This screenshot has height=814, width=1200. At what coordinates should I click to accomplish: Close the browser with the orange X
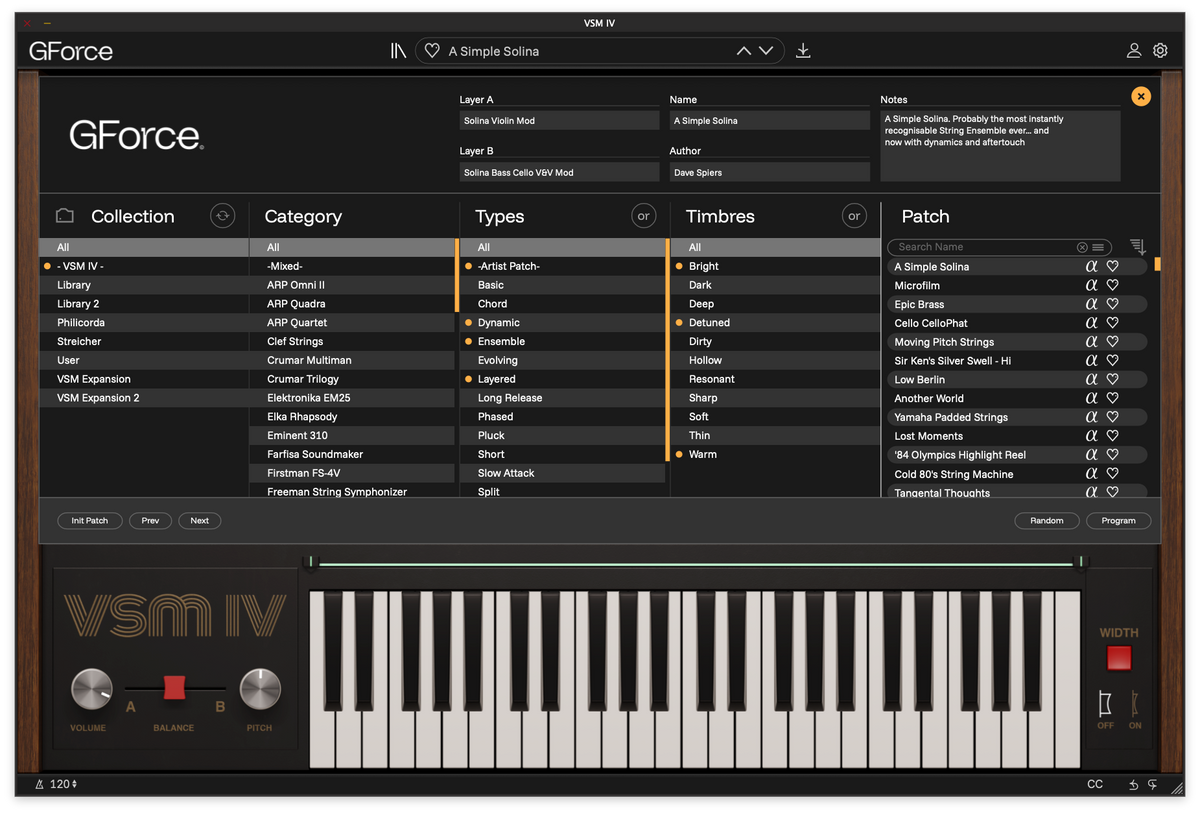pyautogui.click(x=1141, y=96)
